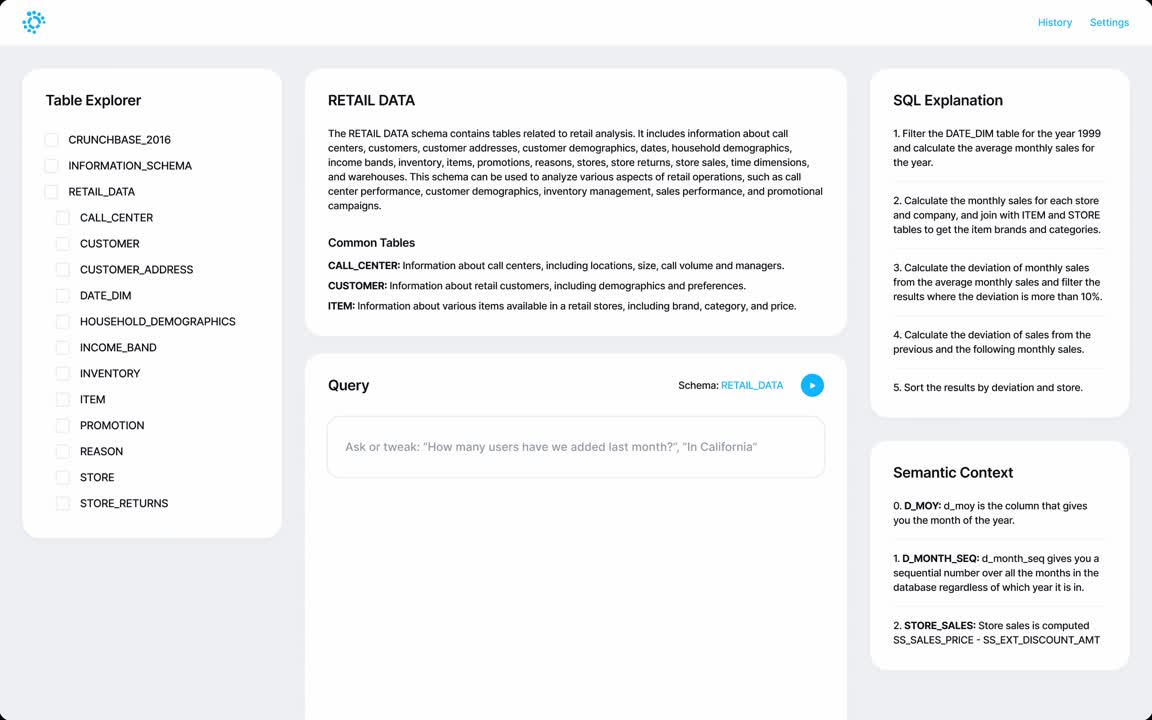Image resolution: width=1152 pixels, height=720 pixels.
Task: Open the Settings page
Action: click(x=1109, y=22)
